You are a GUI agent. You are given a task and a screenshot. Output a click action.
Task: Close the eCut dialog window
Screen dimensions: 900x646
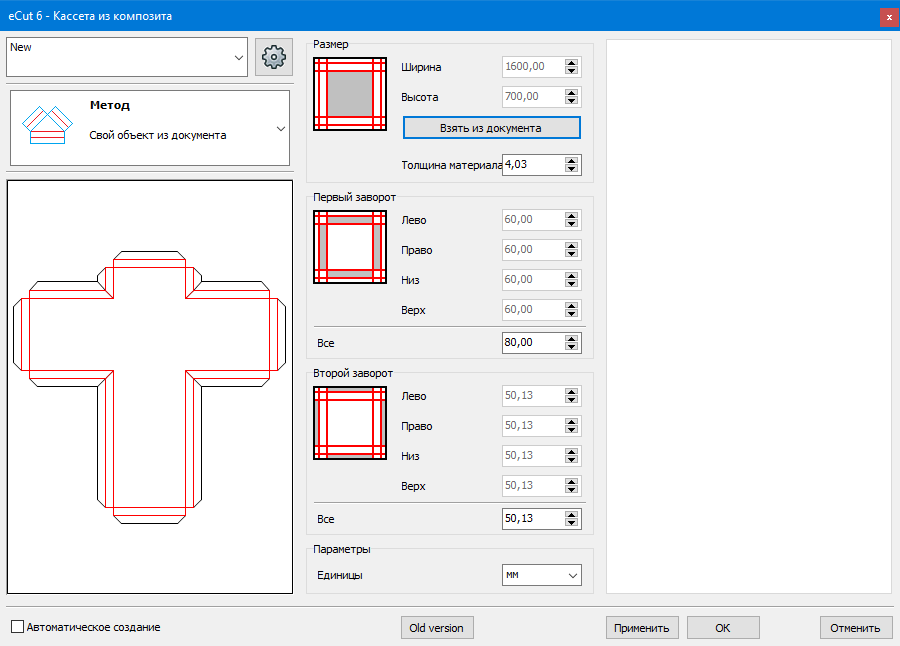click(x=888, y=17)
